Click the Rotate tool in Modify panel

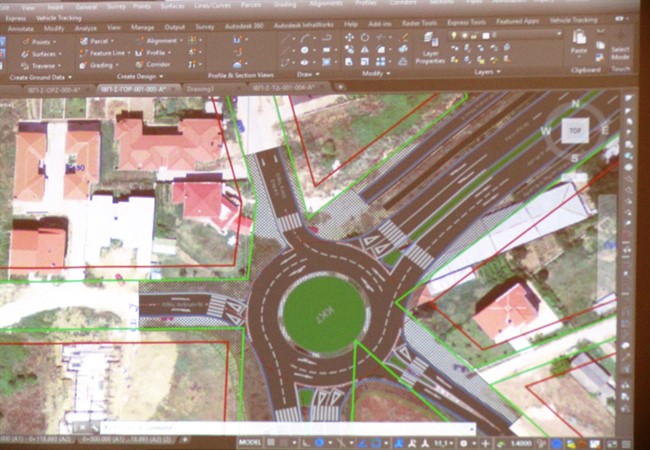tap(365, 36)
